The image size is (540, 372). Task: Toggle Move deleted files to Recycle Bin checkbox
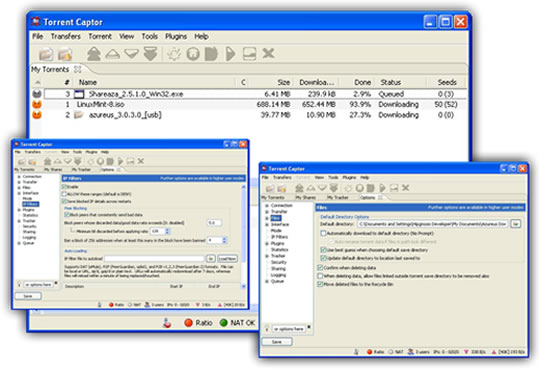pyautogui.click(x=320, y=284)
